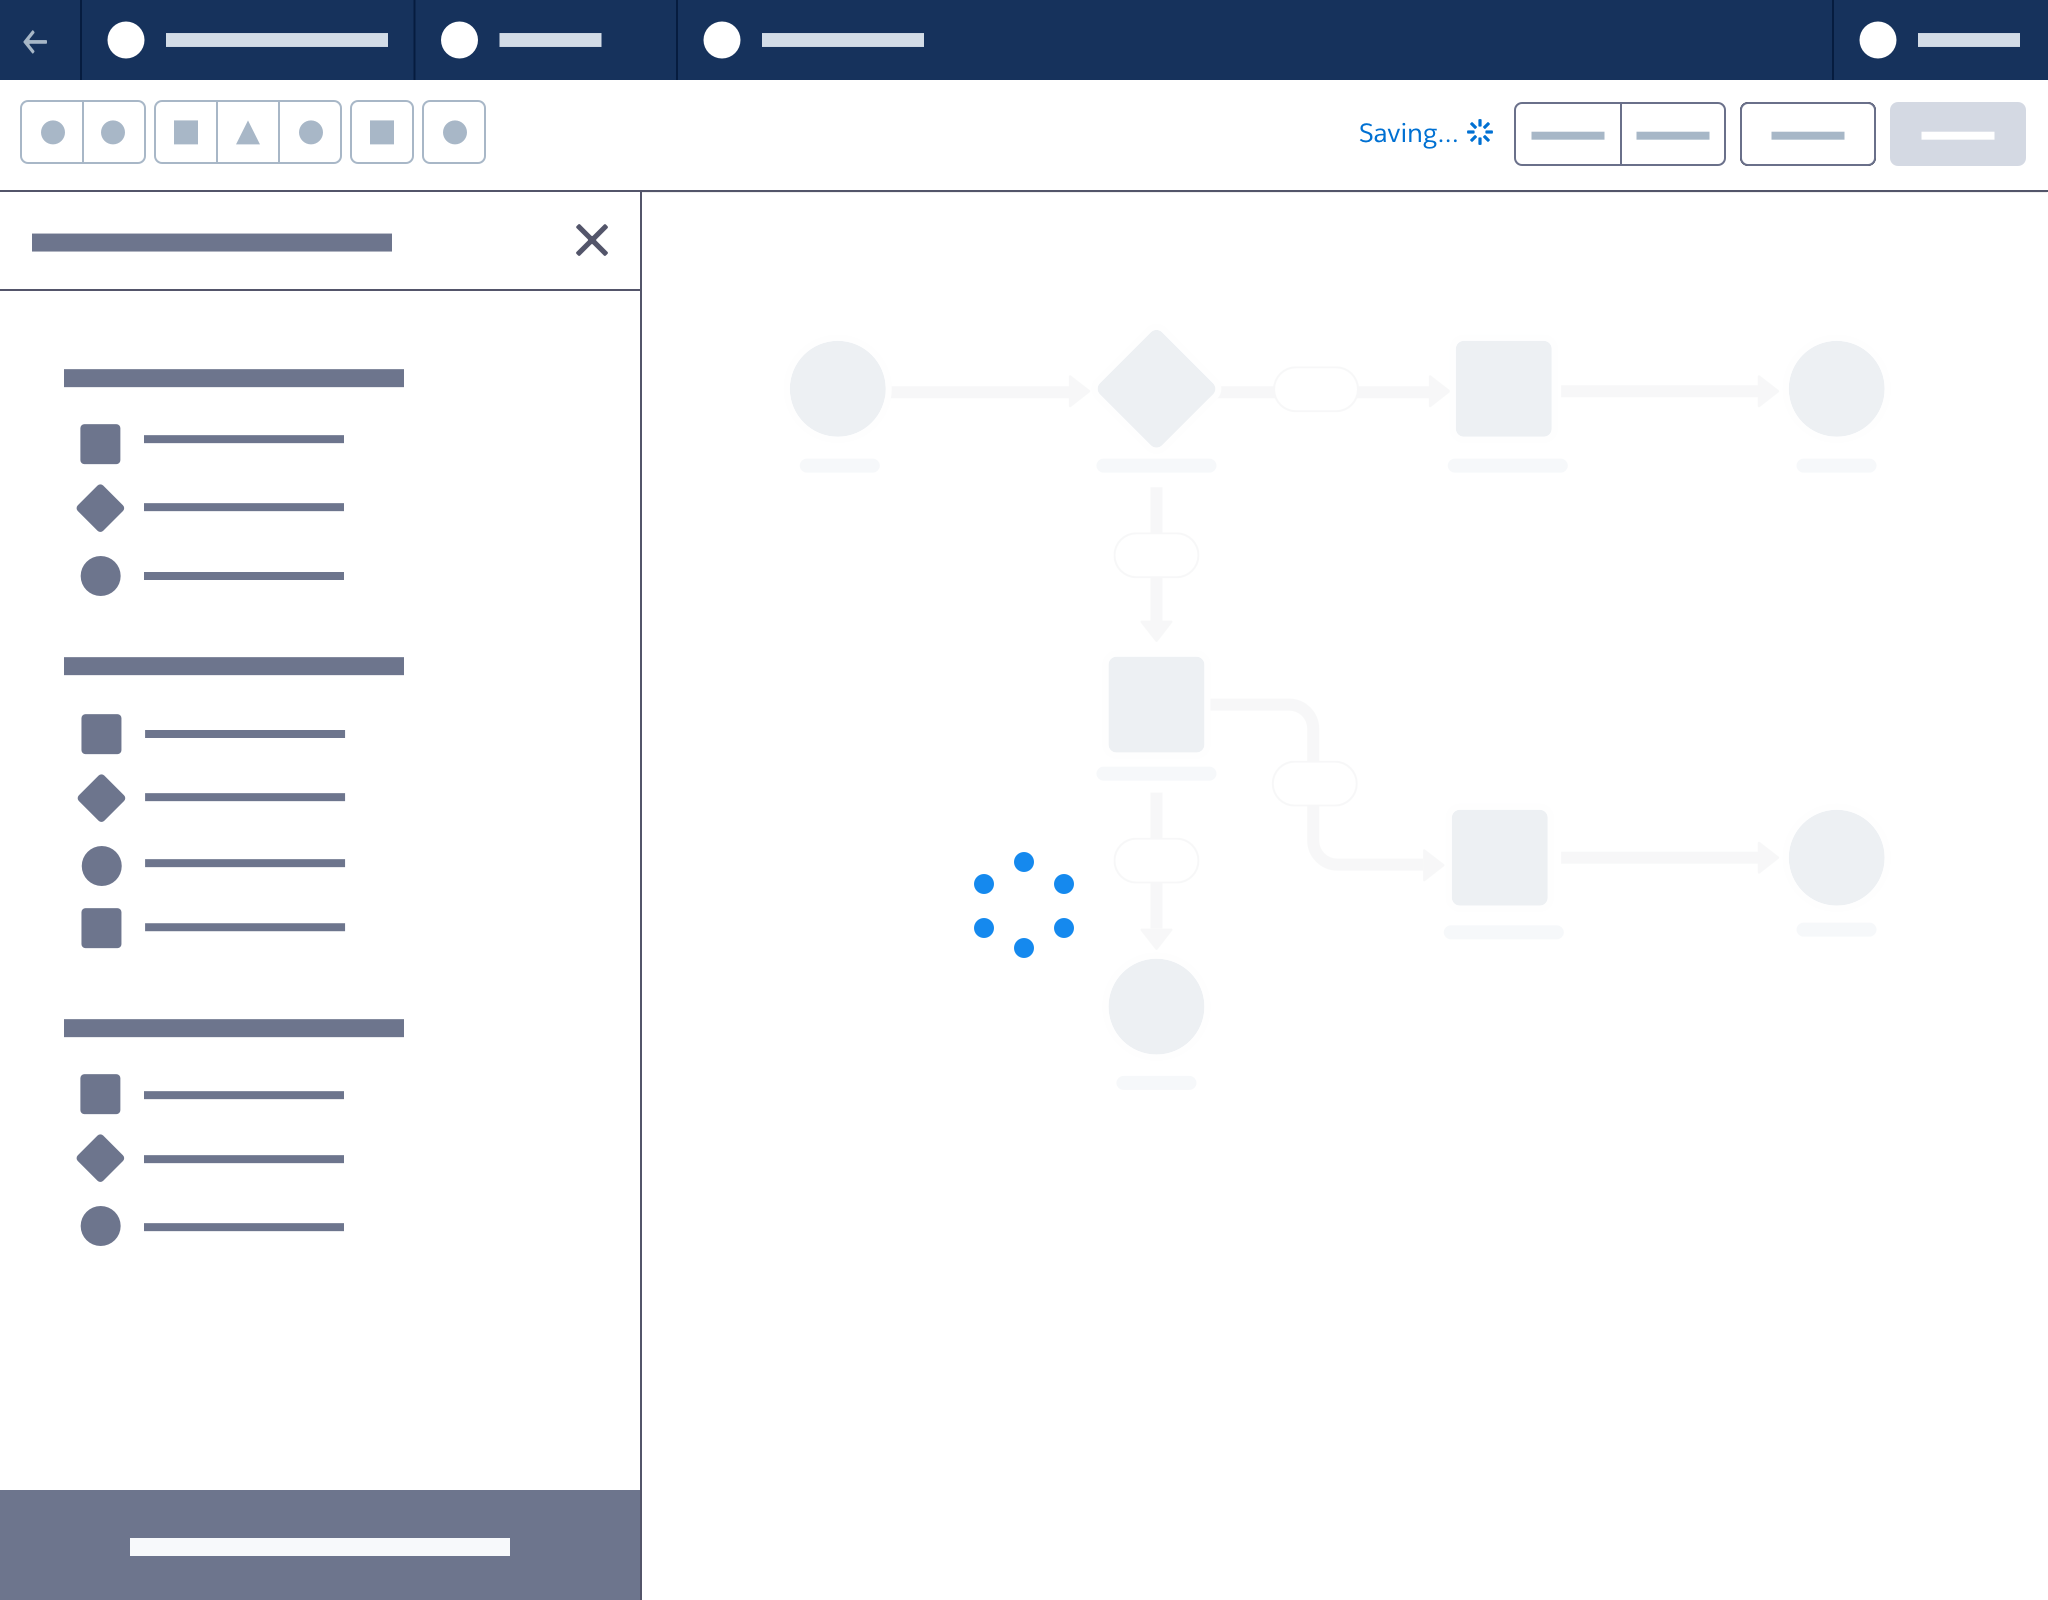Click the action bar at the bottom of the sidebar
Screen dimensions: 2048x1600
(x=320, y=1546)
